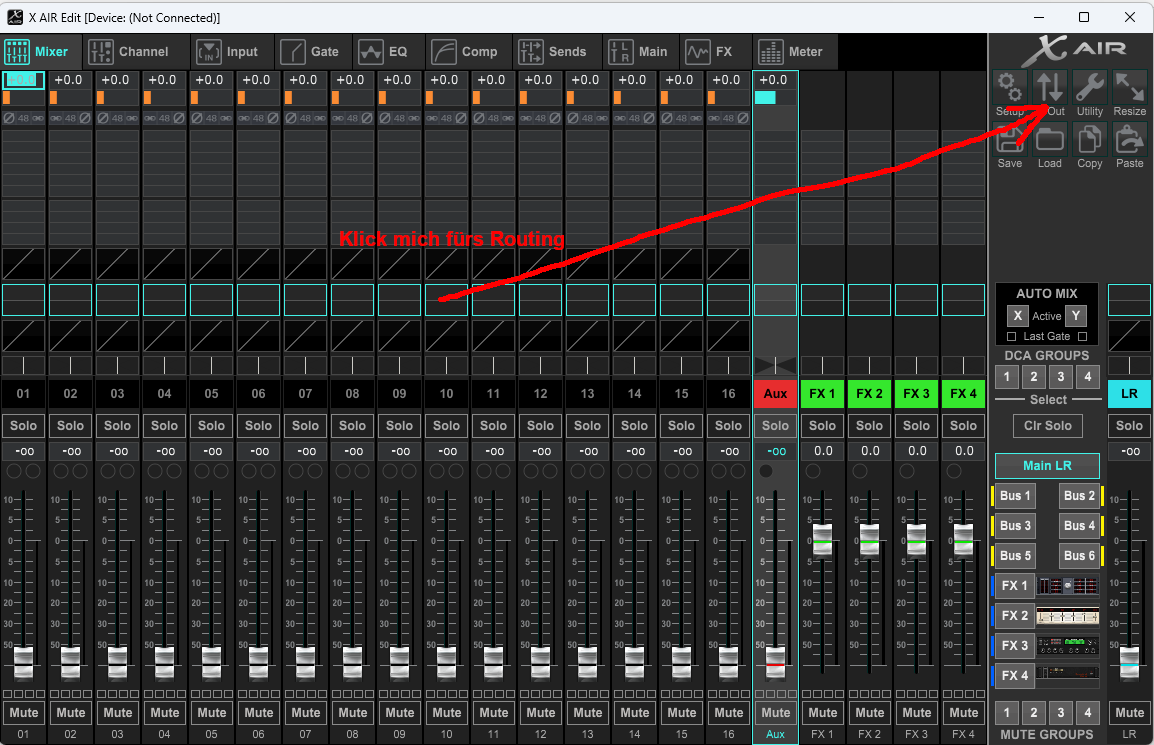Open the Utility wrench icon
This screenshot has height=745, width=1154.
click(1090, 88)
